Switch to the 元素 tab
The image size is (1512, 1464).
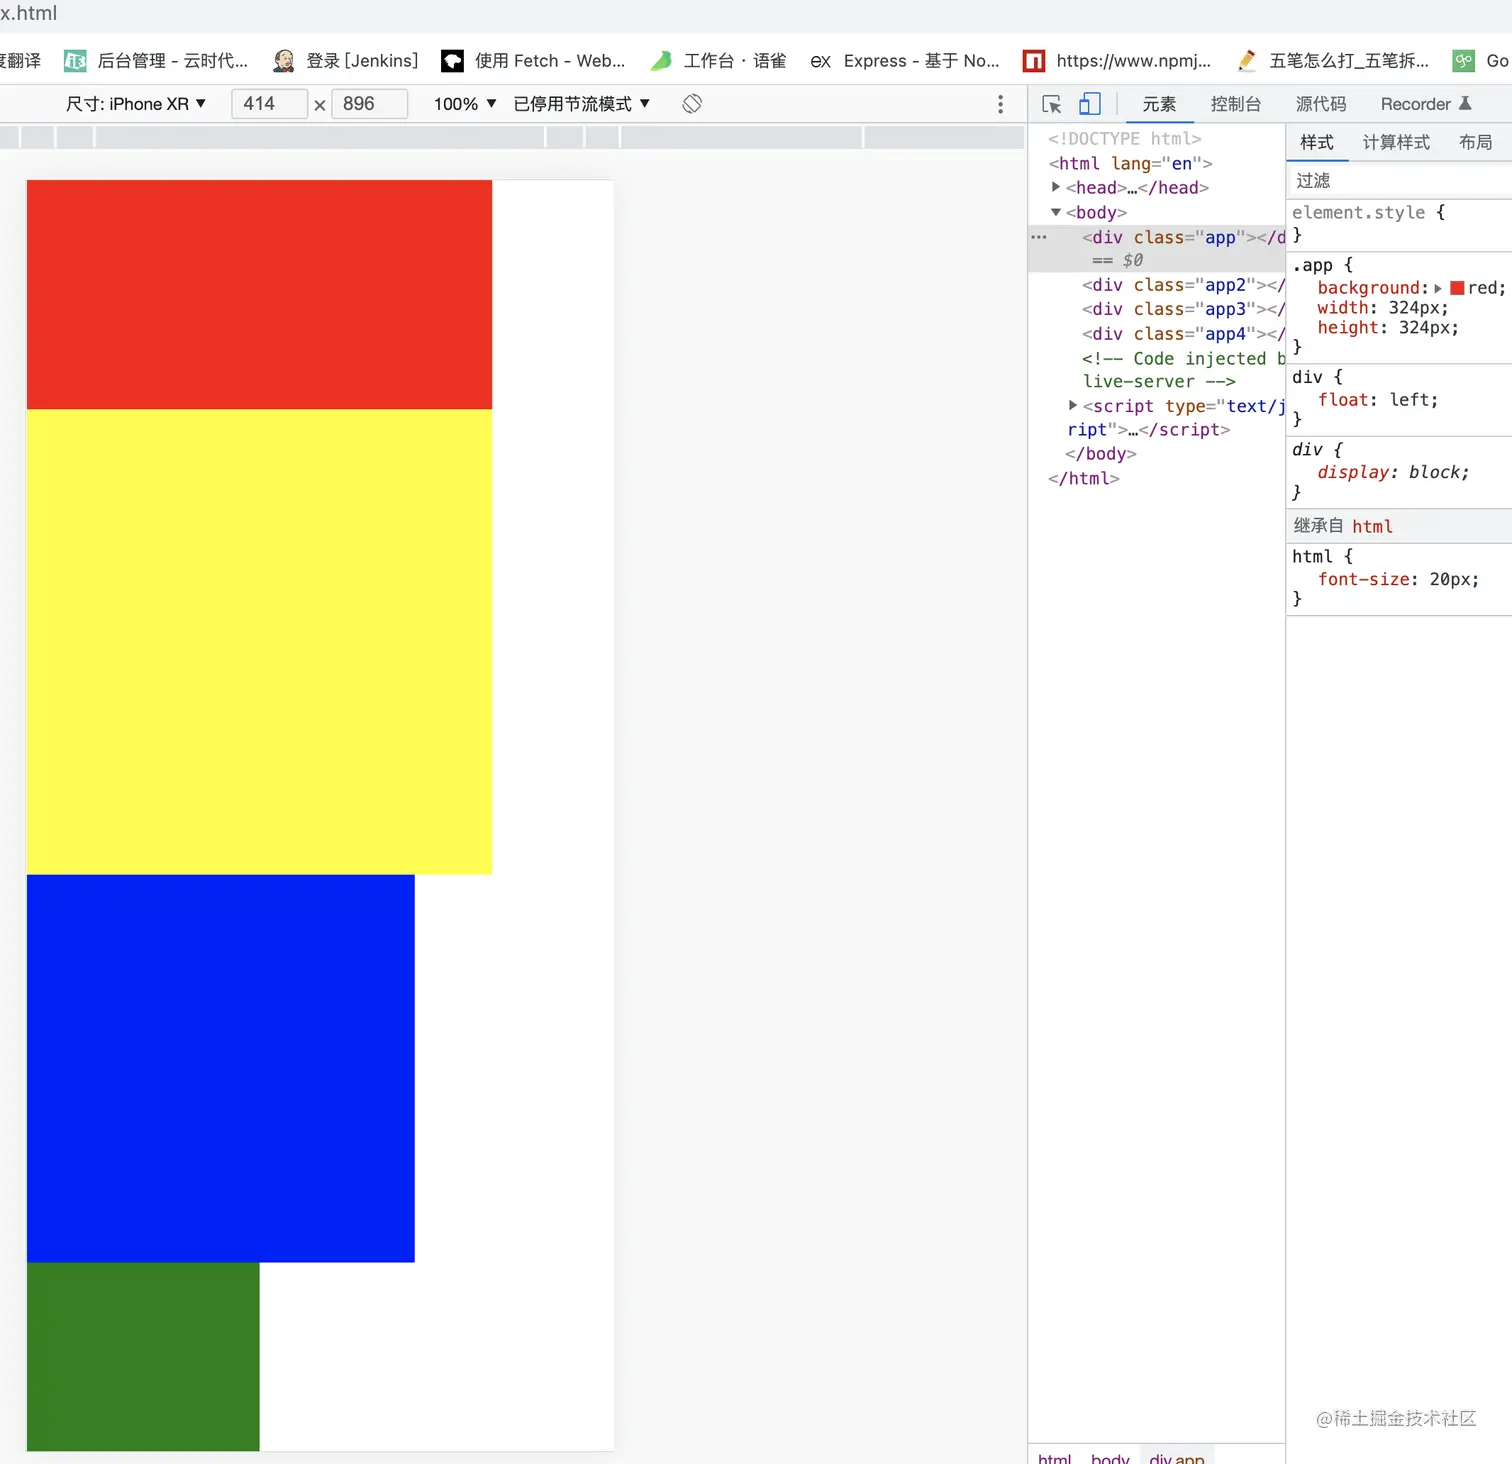click(1159, 104)
